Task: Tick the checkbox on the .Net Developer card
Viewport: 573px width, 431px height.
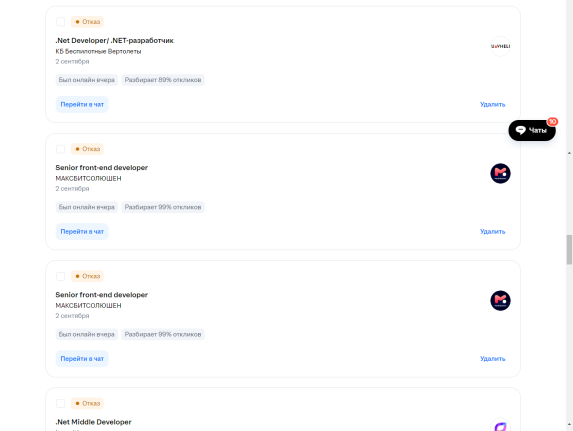Action: [x=61, y=22]
